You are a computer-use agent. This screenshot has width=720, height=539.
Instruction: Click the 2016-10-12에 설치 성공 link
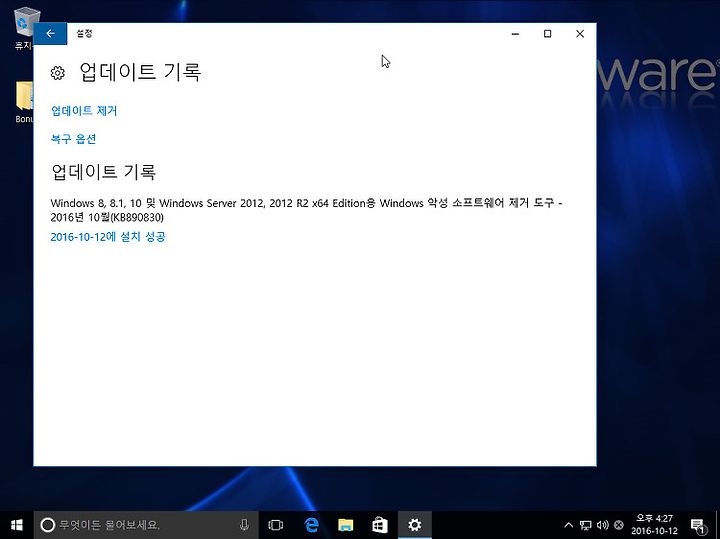click(108, 237)
